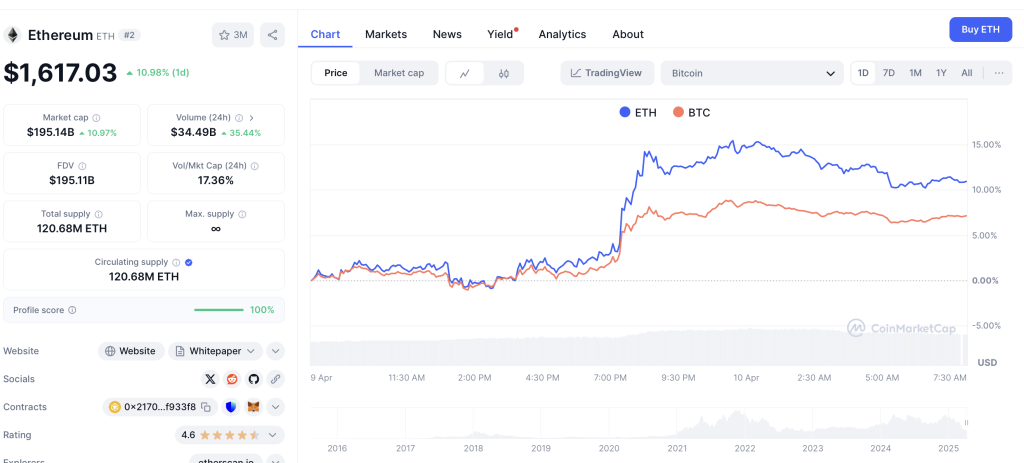
Task: Select the 1Y time range
Action: tap(941, 73)
